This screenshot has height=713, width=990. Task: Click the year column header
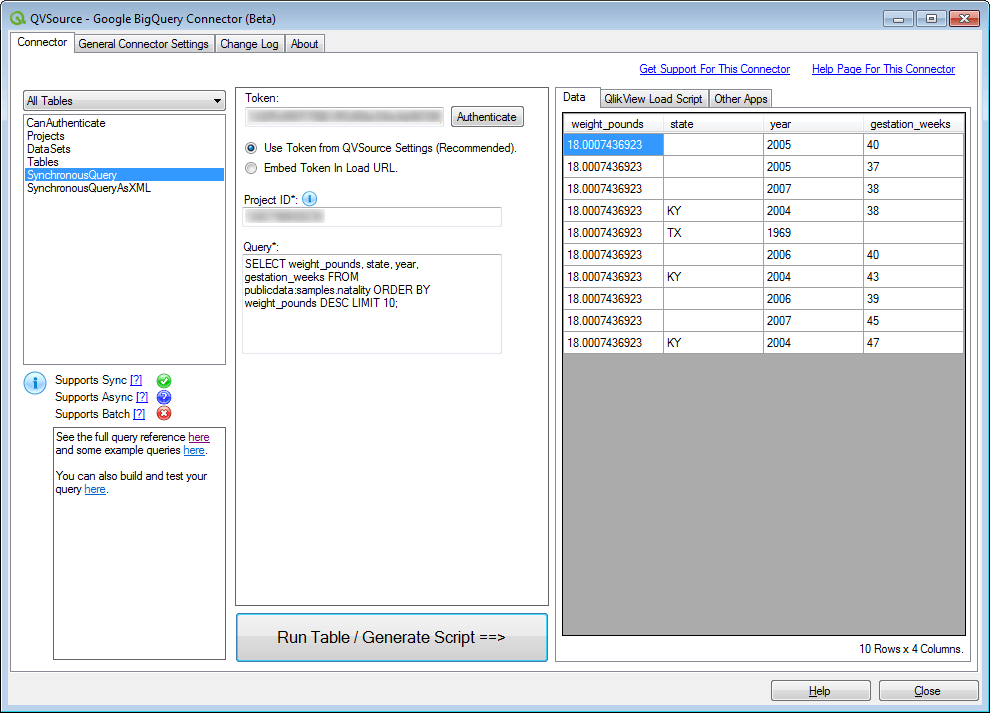pyautogui.click(x=813, y=124)
